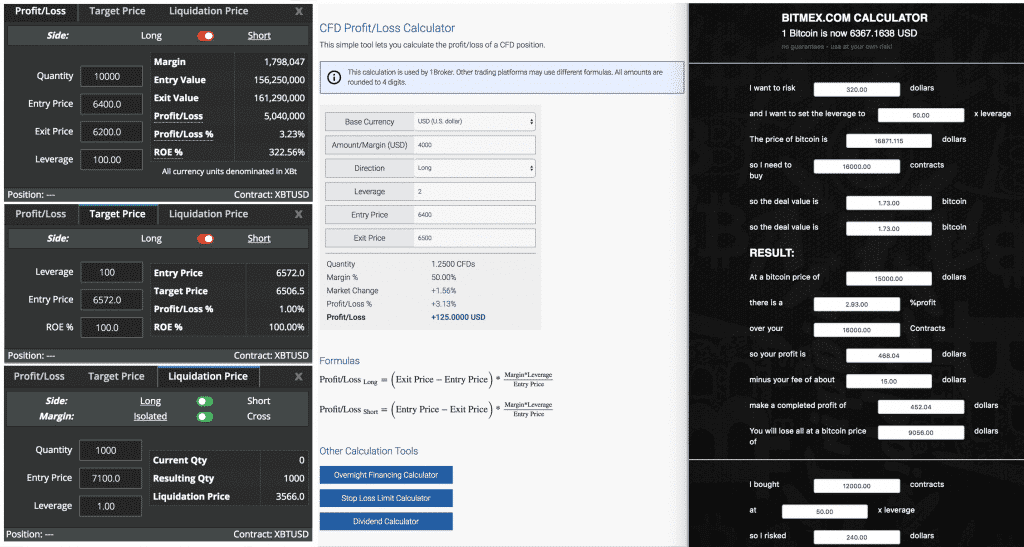1024x547 pixels.
Task: Open the Direction dropdown showing Long
Action: [475, 168]
